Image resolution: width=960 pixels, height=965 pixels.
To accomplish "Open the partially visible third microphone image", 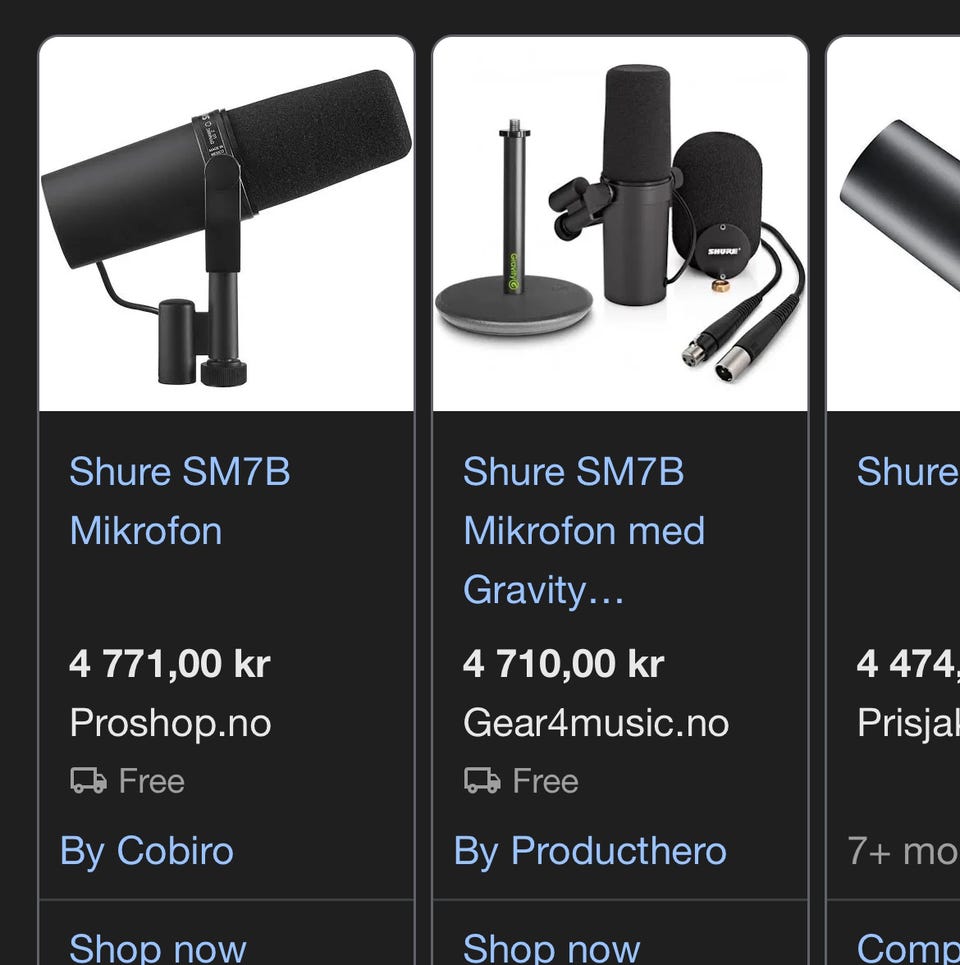I will coord(894,224).
